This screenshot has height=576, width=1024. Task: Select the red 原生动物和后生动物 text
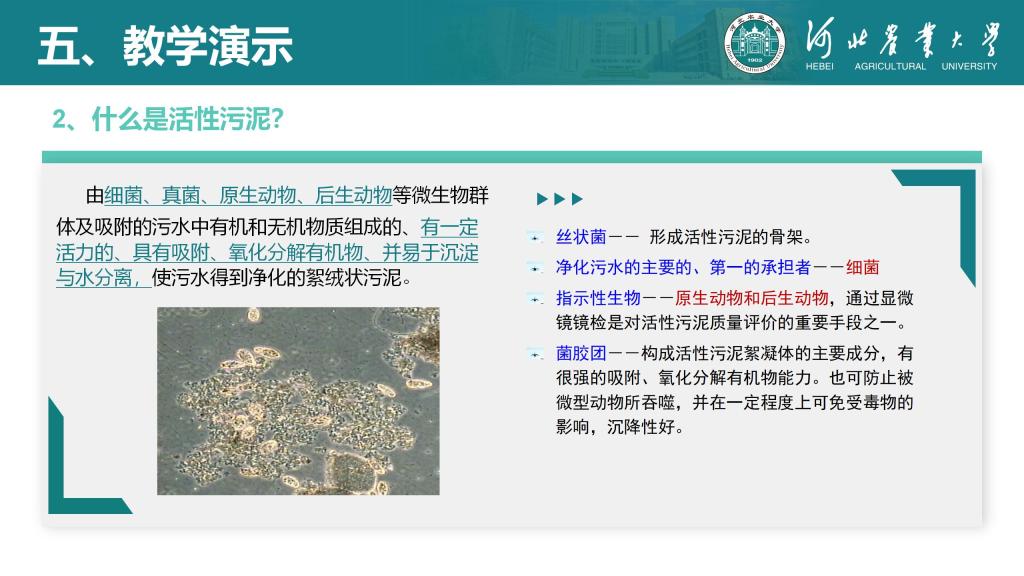[751, 298]
